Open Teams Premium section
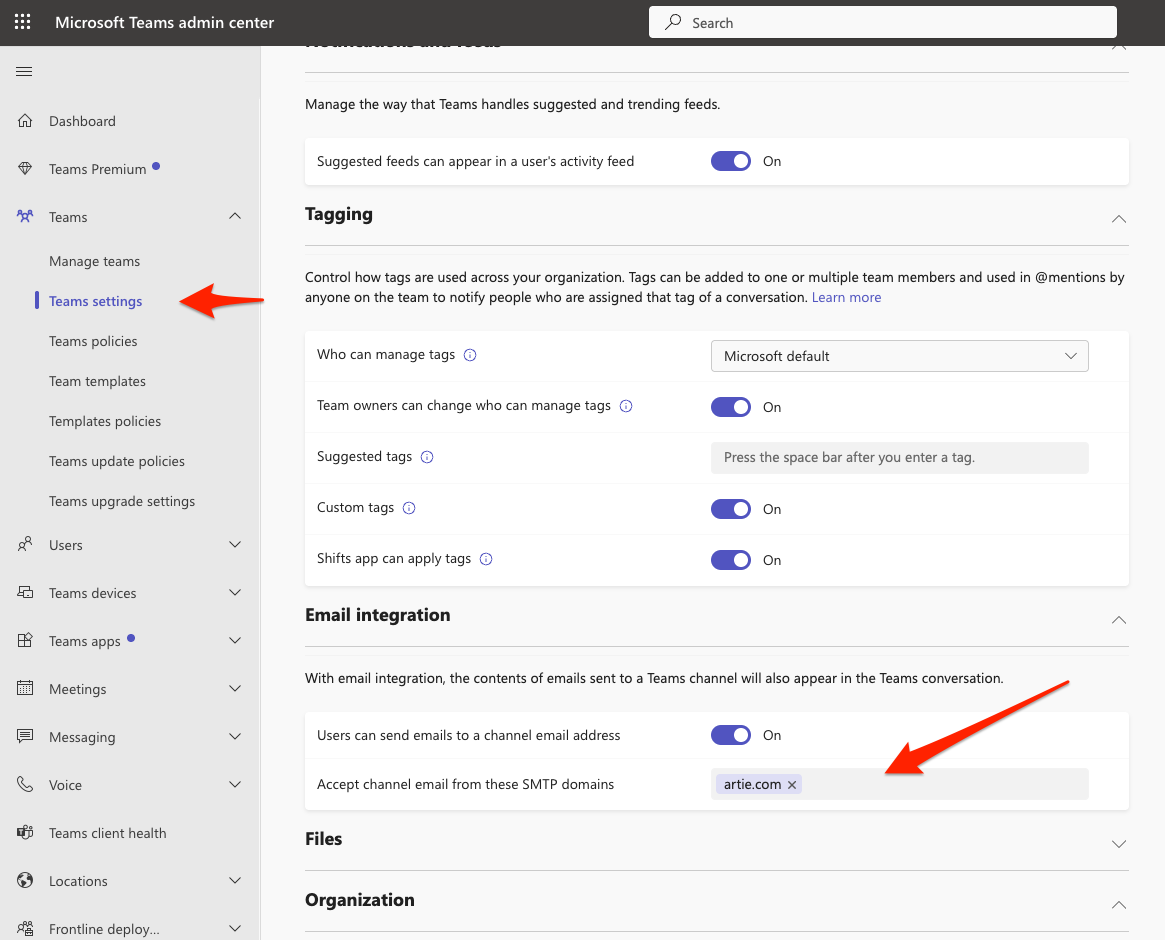 tap(97, 169)
